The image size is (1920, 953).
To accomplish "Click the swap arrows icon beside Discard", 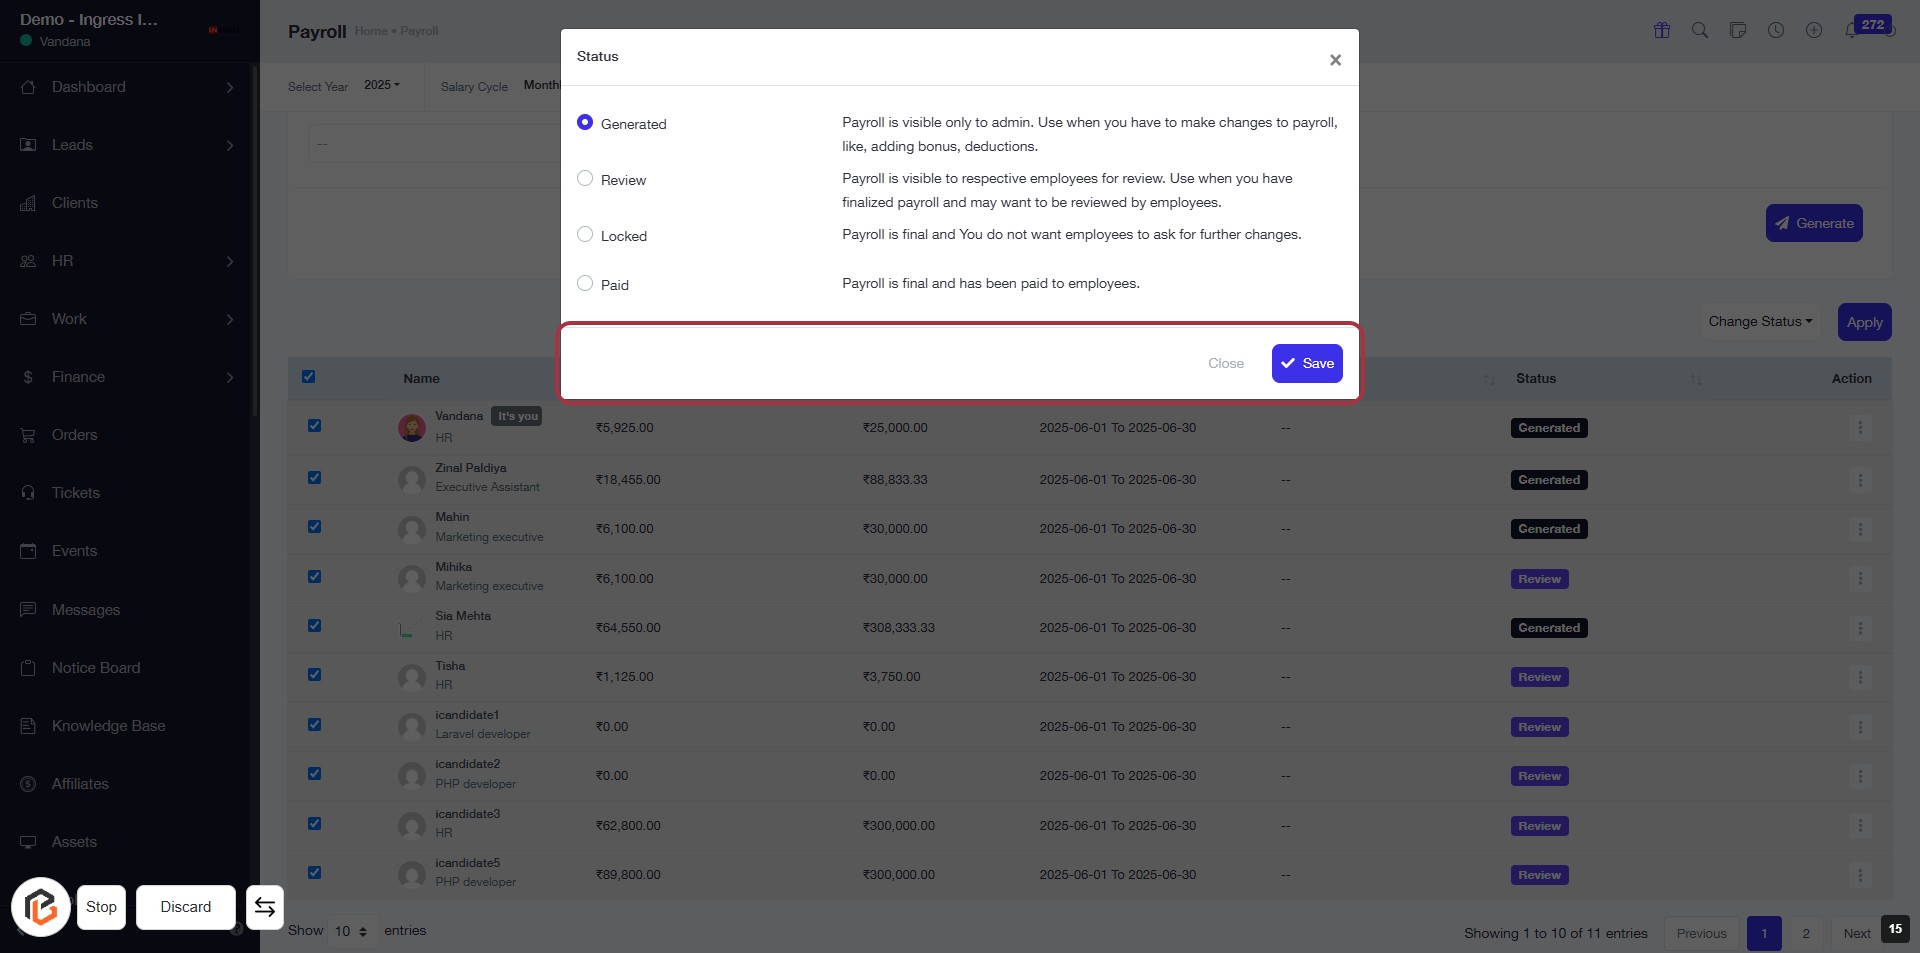I will pyautogui.click(x=265, y=907).
